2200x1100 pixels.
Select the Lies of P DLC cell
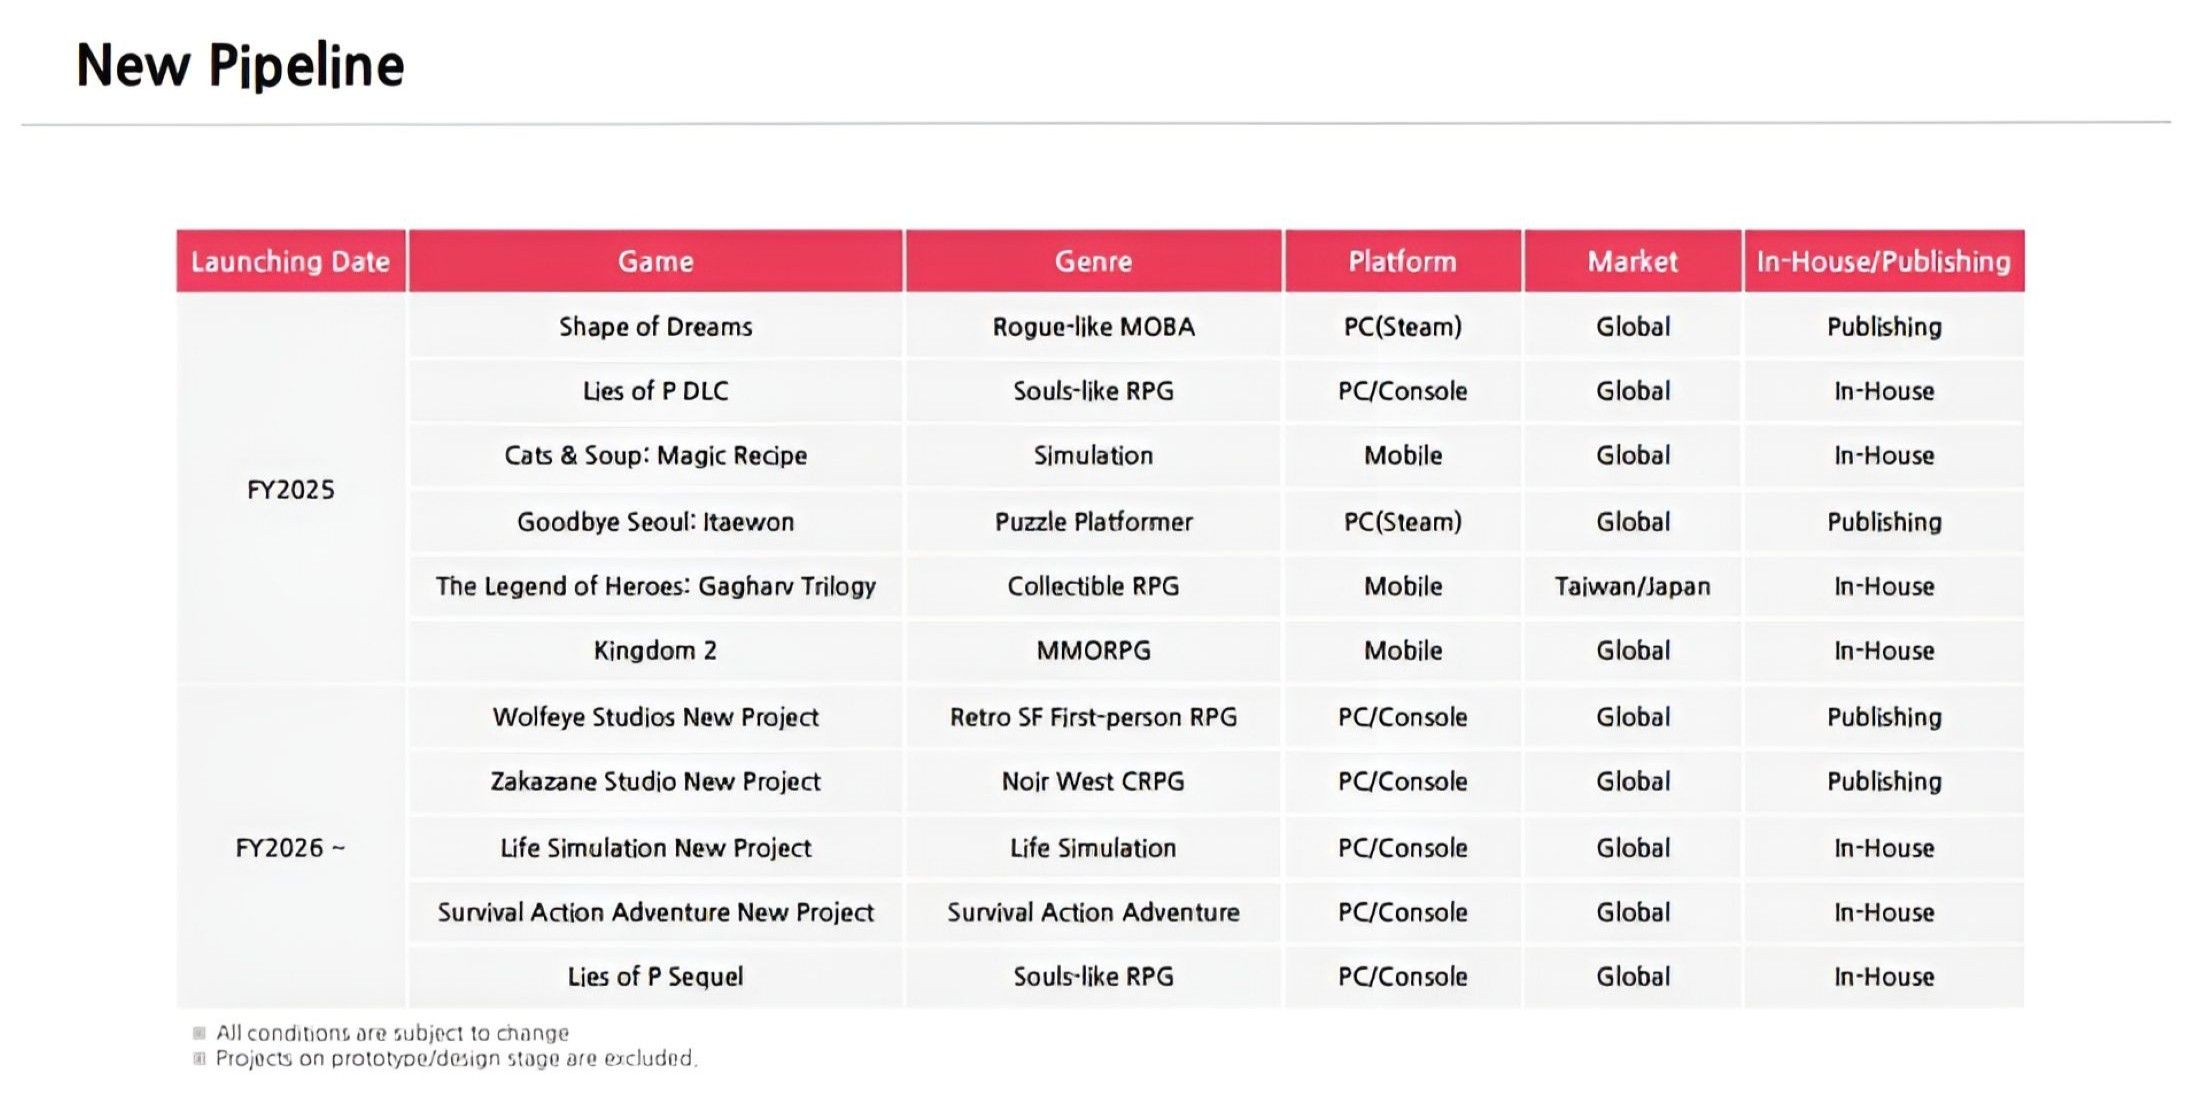(655, 391)
